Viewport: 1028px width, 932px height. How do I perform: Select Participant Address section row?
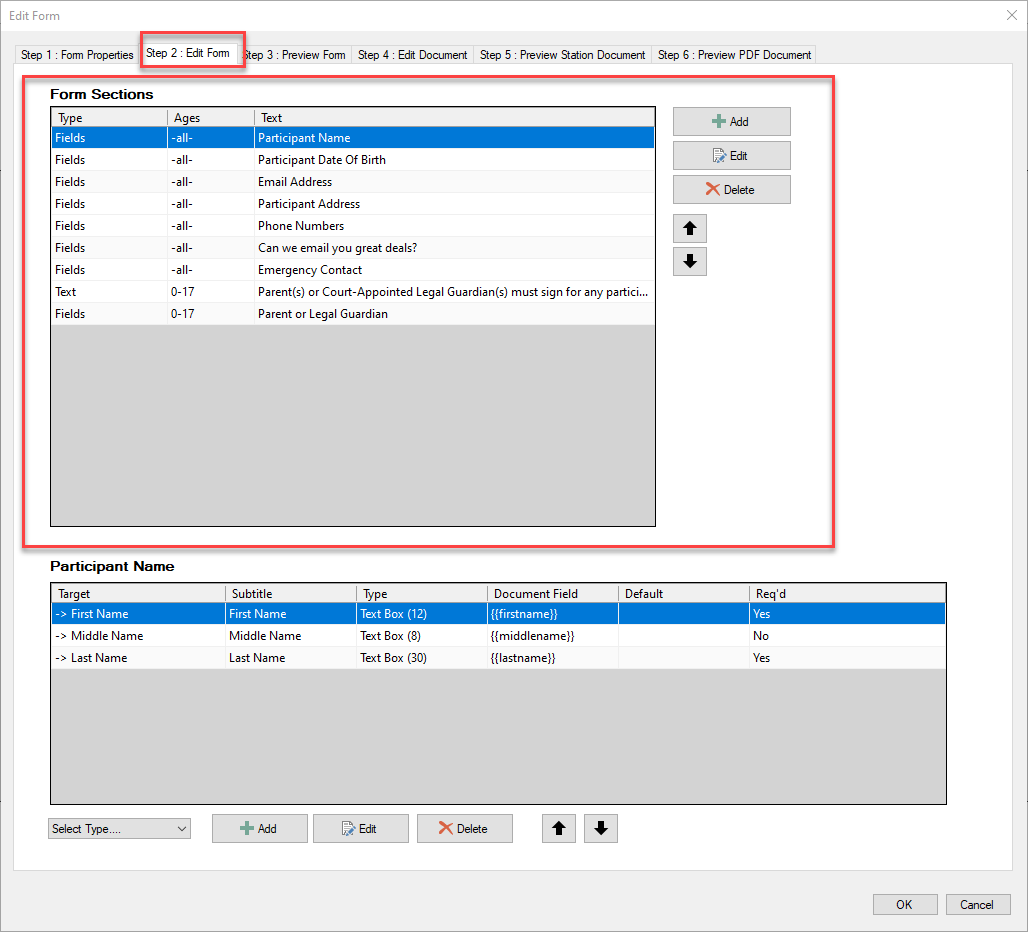(x=353, y=204)
